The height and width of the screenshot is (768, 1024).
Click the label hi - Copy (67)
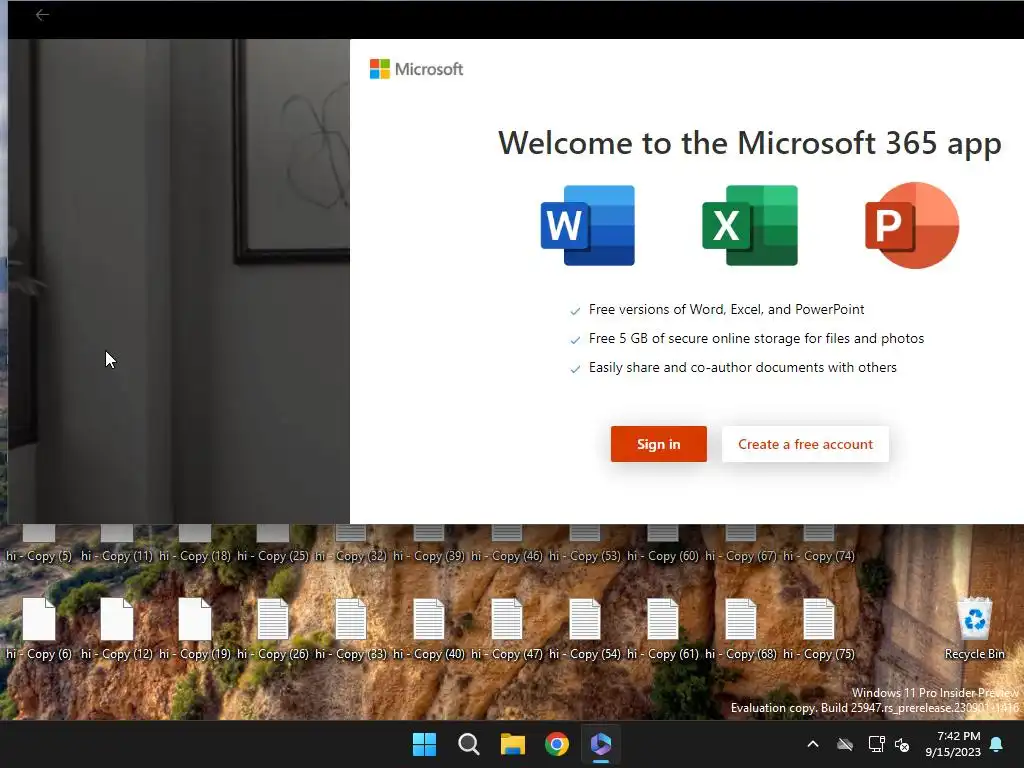(x=741, y=556)
